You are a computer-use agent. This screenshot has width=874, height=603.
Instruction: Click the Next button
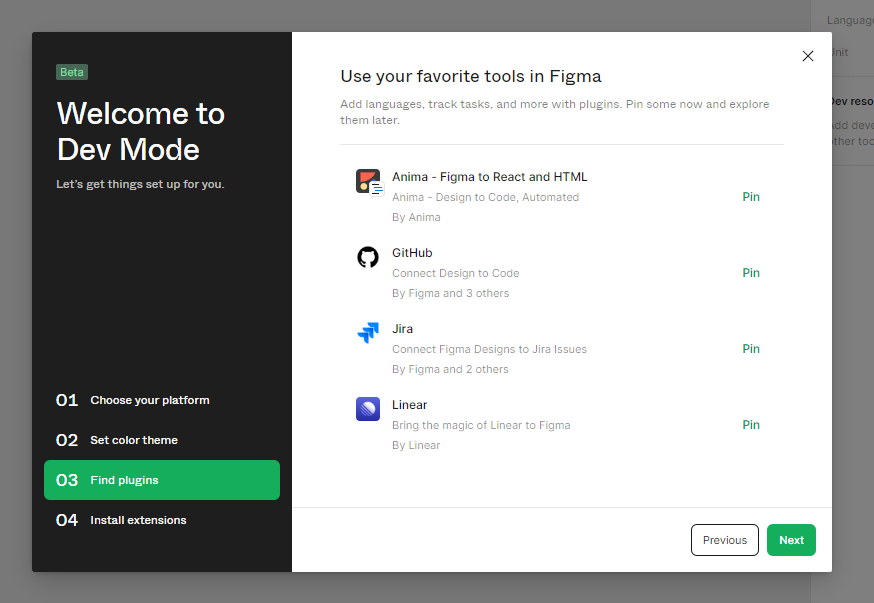pos(791,540)
